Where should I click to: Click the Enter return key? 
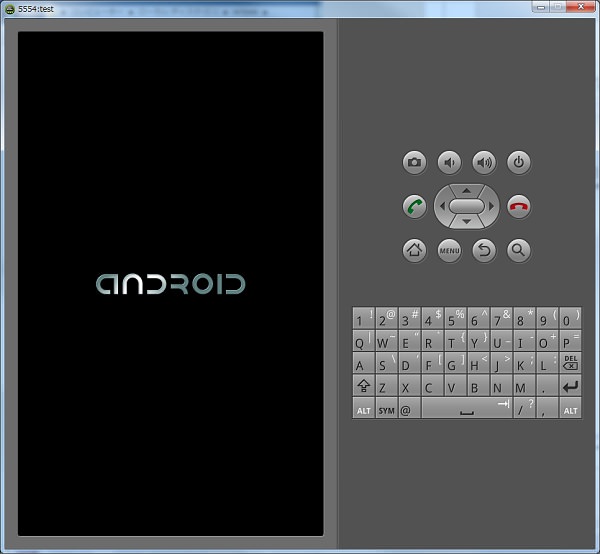tap(570, 385)
